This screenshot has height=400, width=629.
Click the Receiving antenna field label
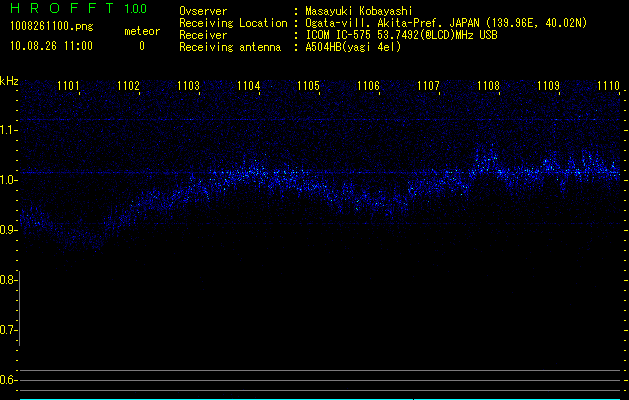(x=230, y=47)
